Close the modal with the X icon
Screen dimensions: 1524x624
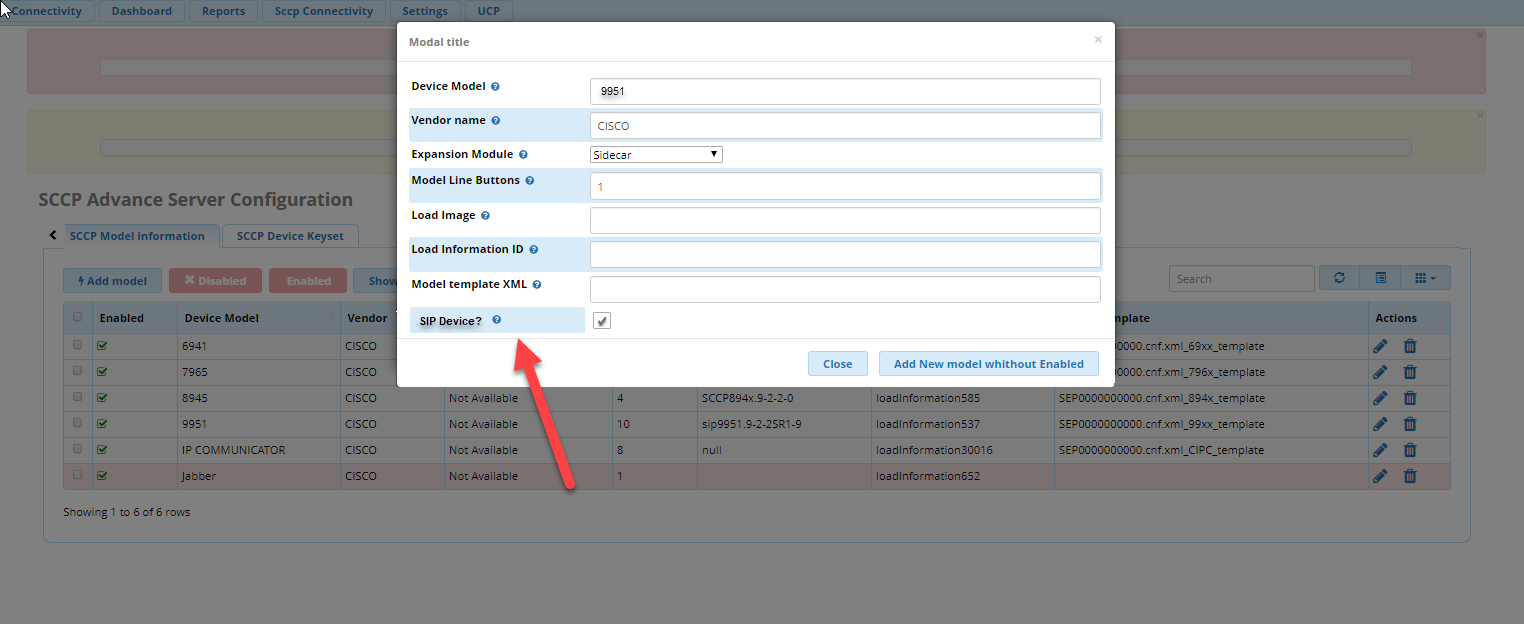click(x=1098, y=40)
